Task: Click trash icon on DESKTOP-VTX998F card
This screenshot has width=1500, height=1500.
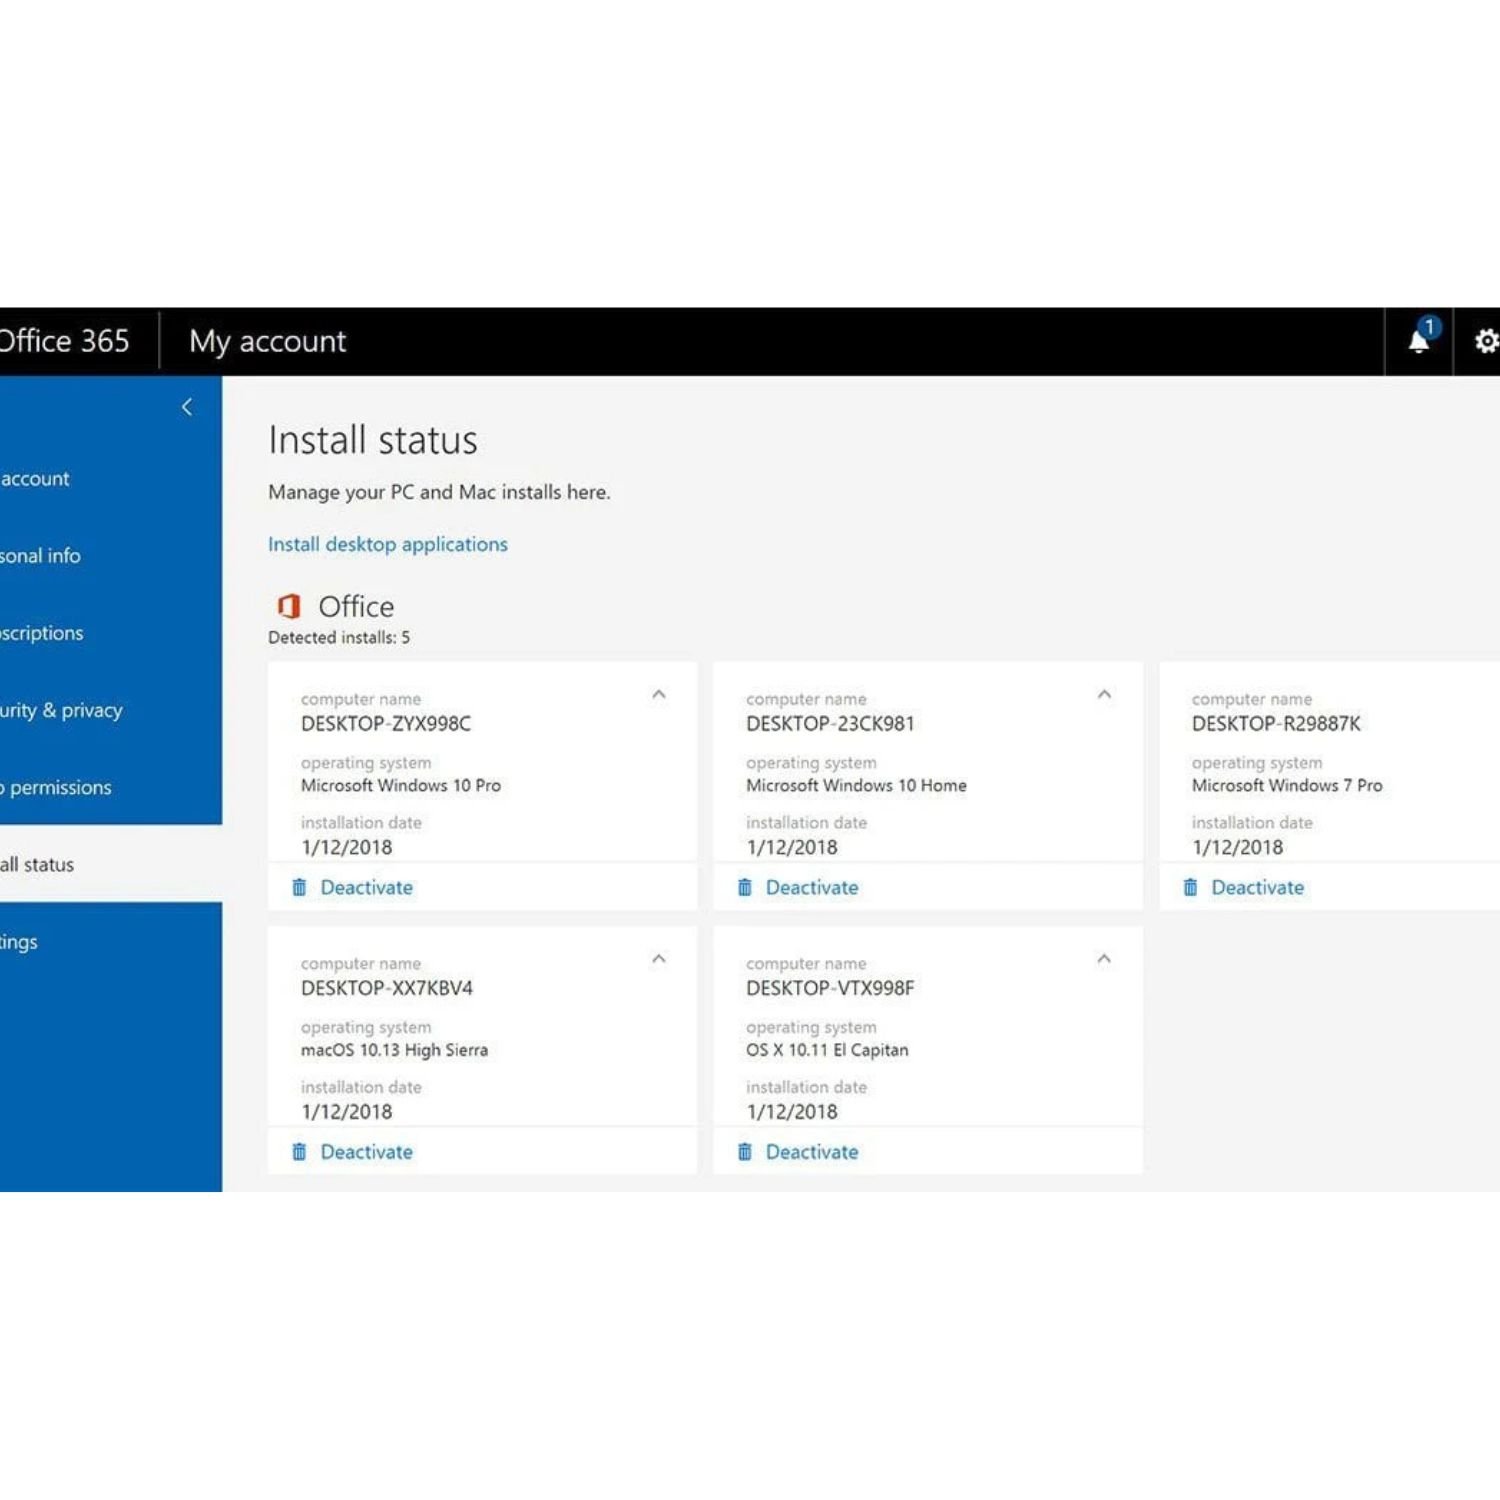Action: click(744, 1151)
